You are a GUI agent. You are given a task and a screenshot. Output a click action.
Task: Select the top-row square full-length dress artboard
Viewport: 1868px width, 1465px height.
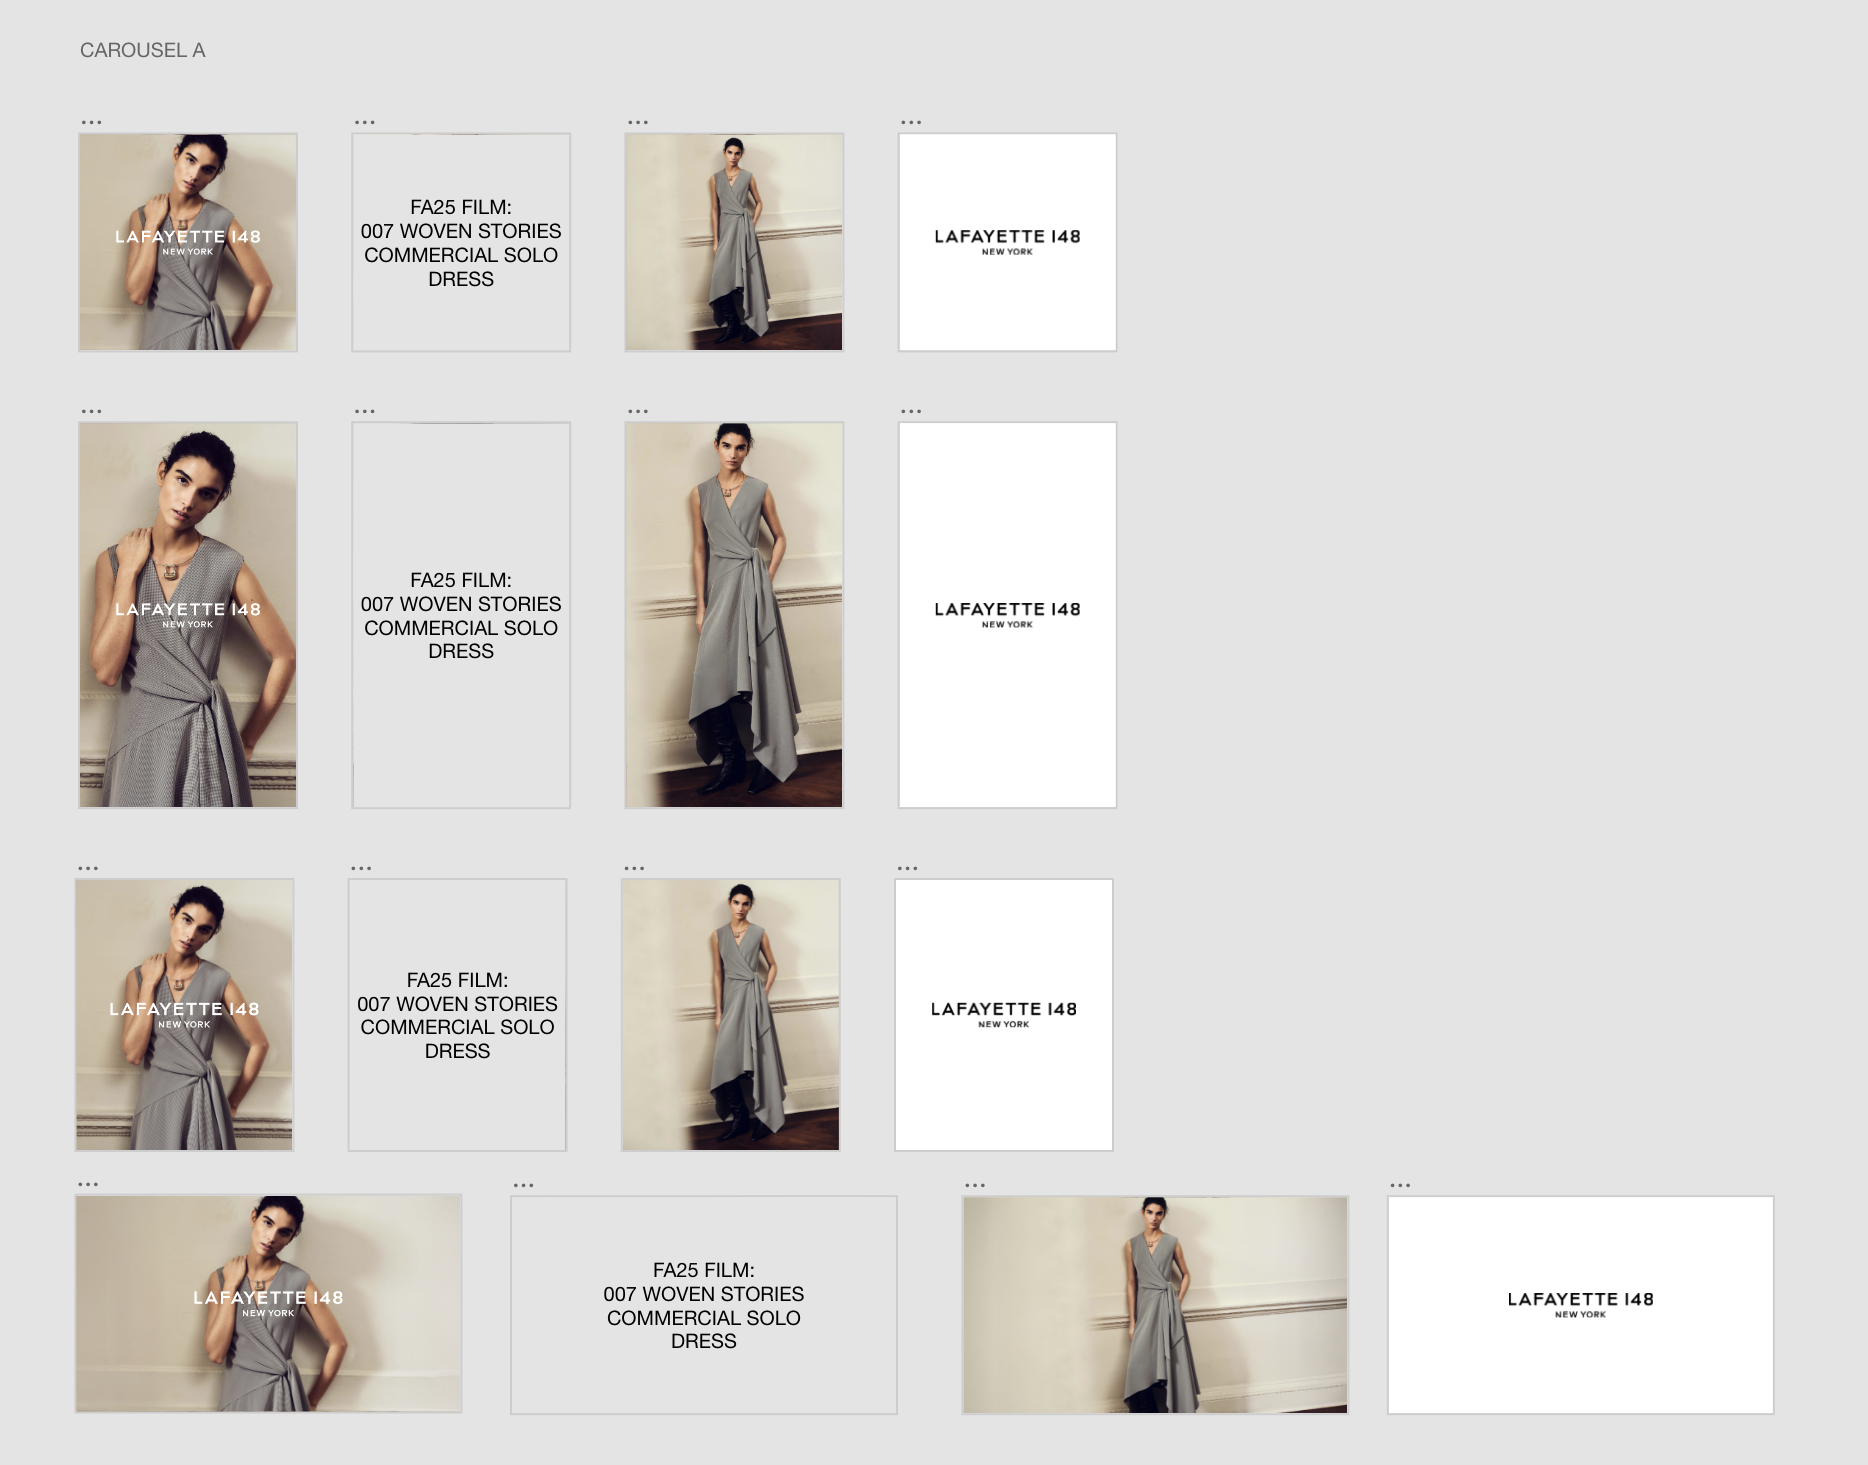click(x=734, y=242)
